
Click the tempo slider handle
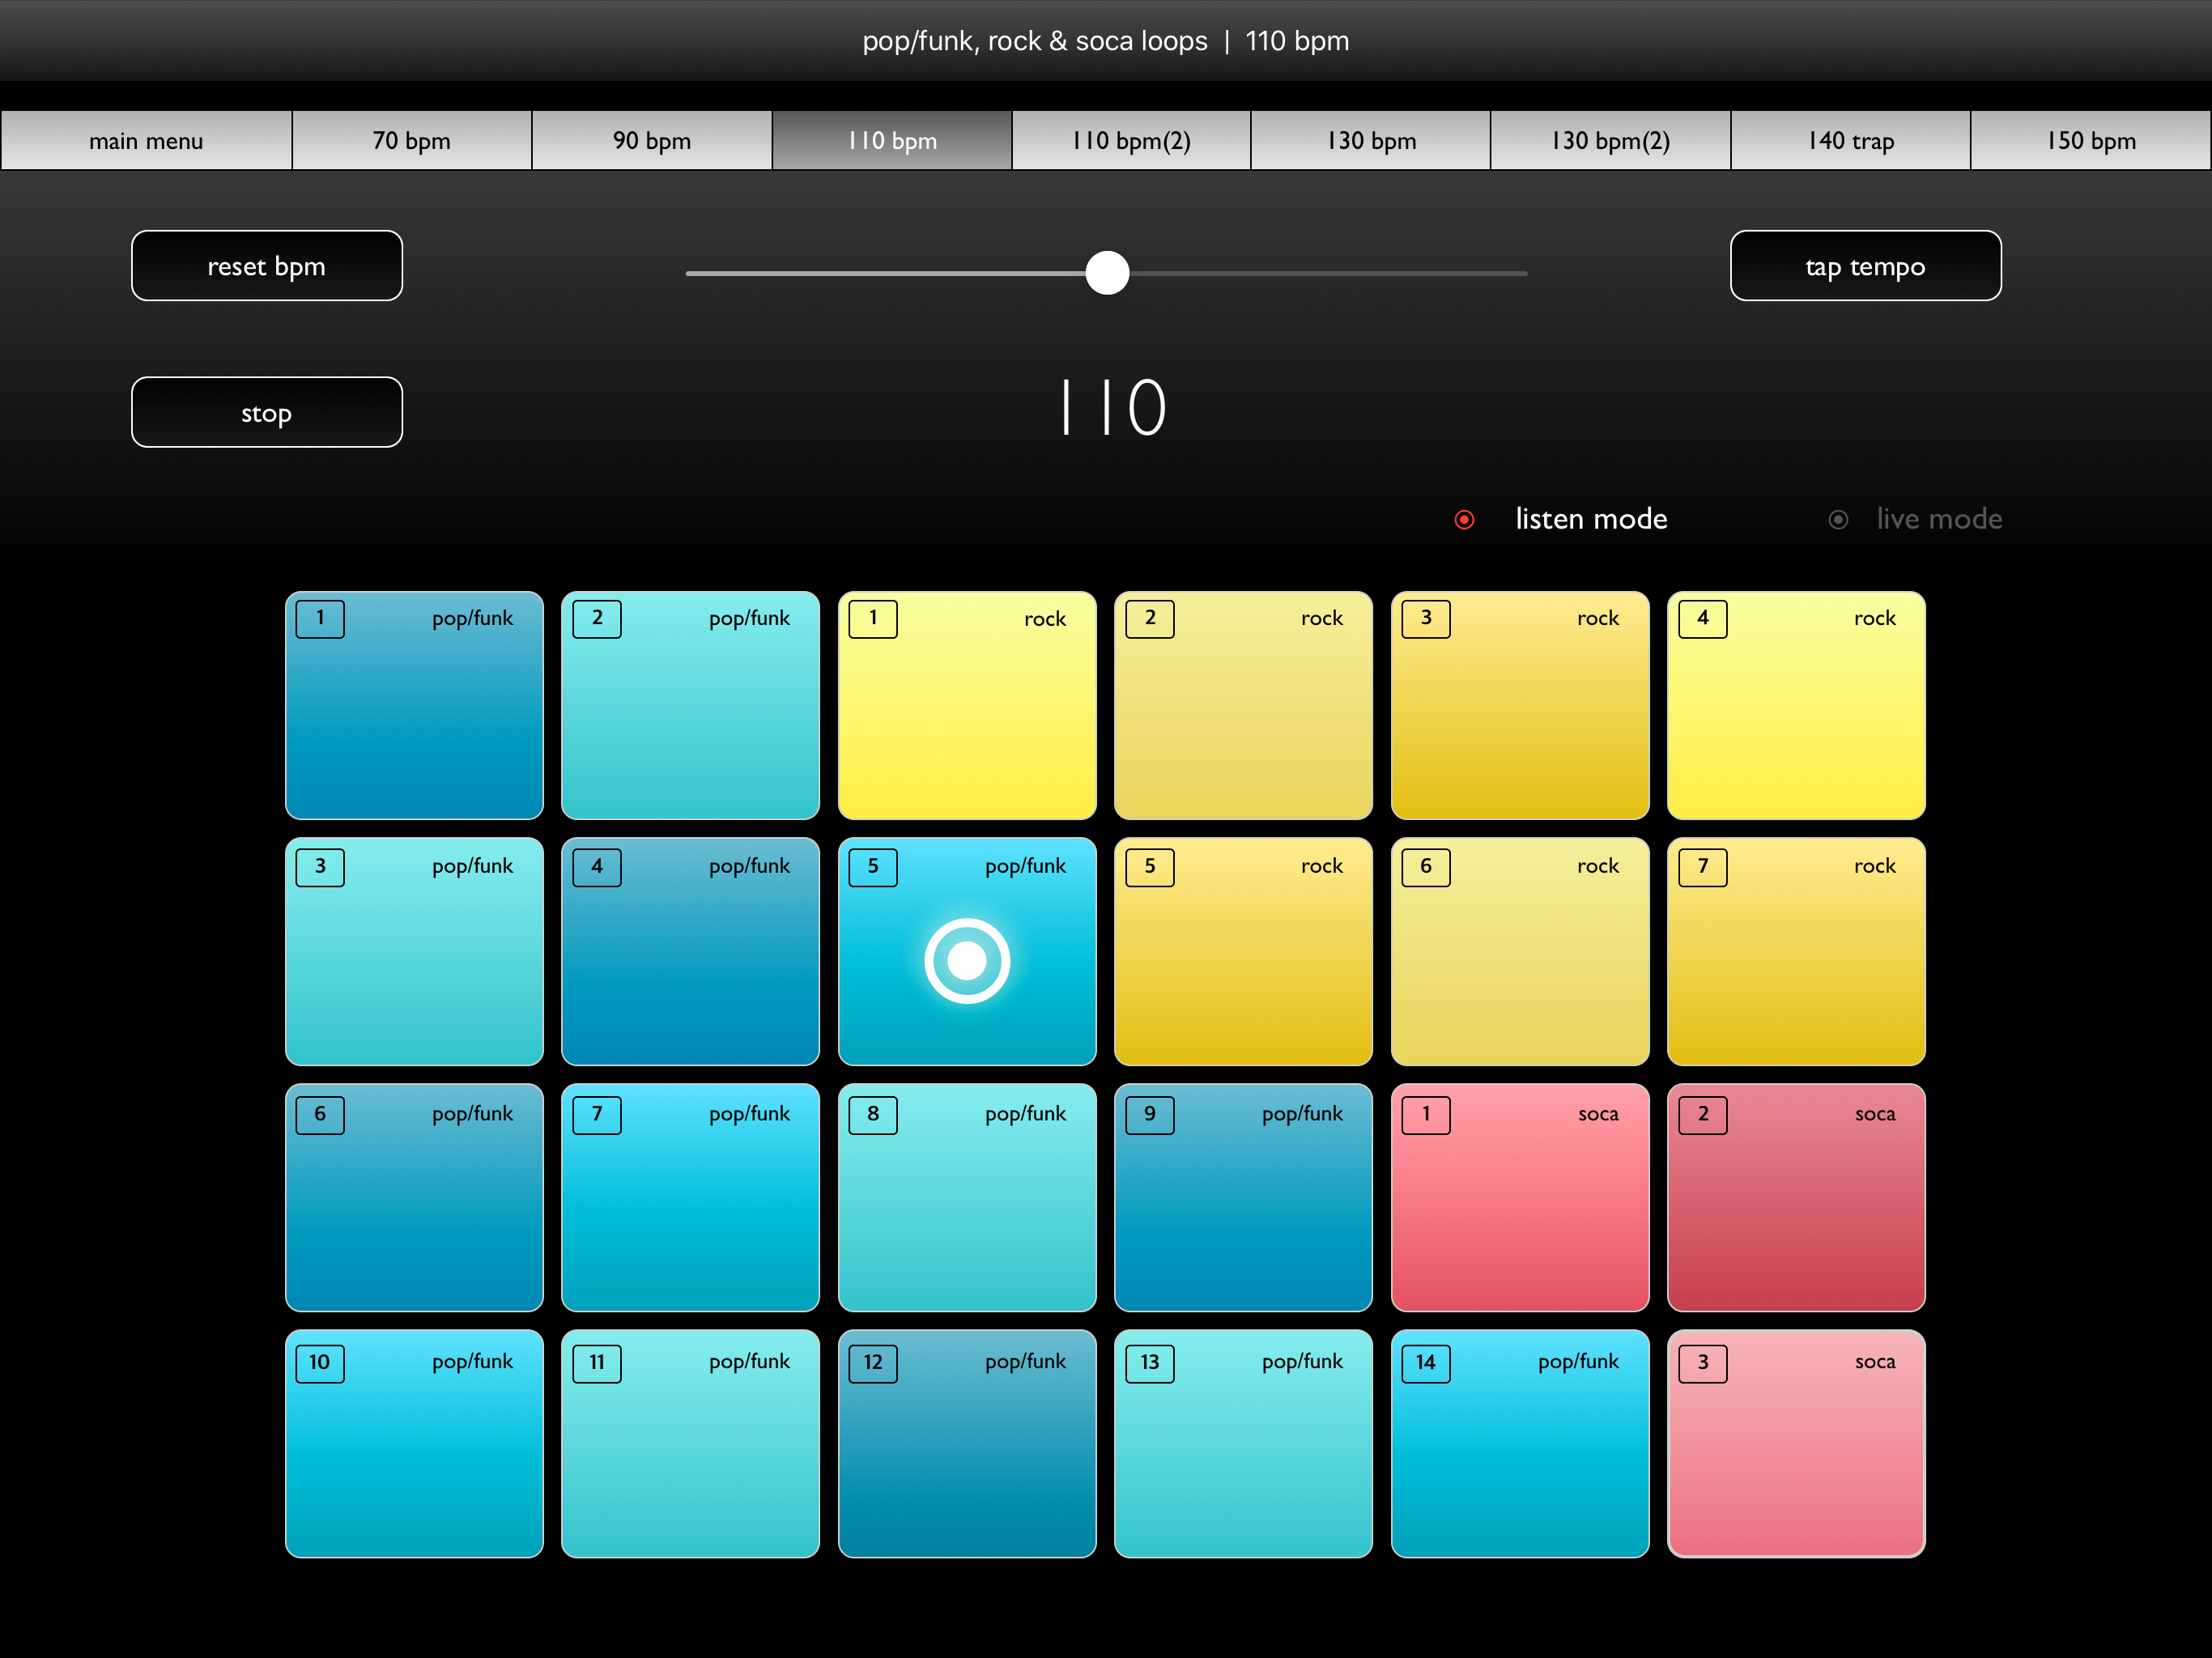click(1107, 273)
